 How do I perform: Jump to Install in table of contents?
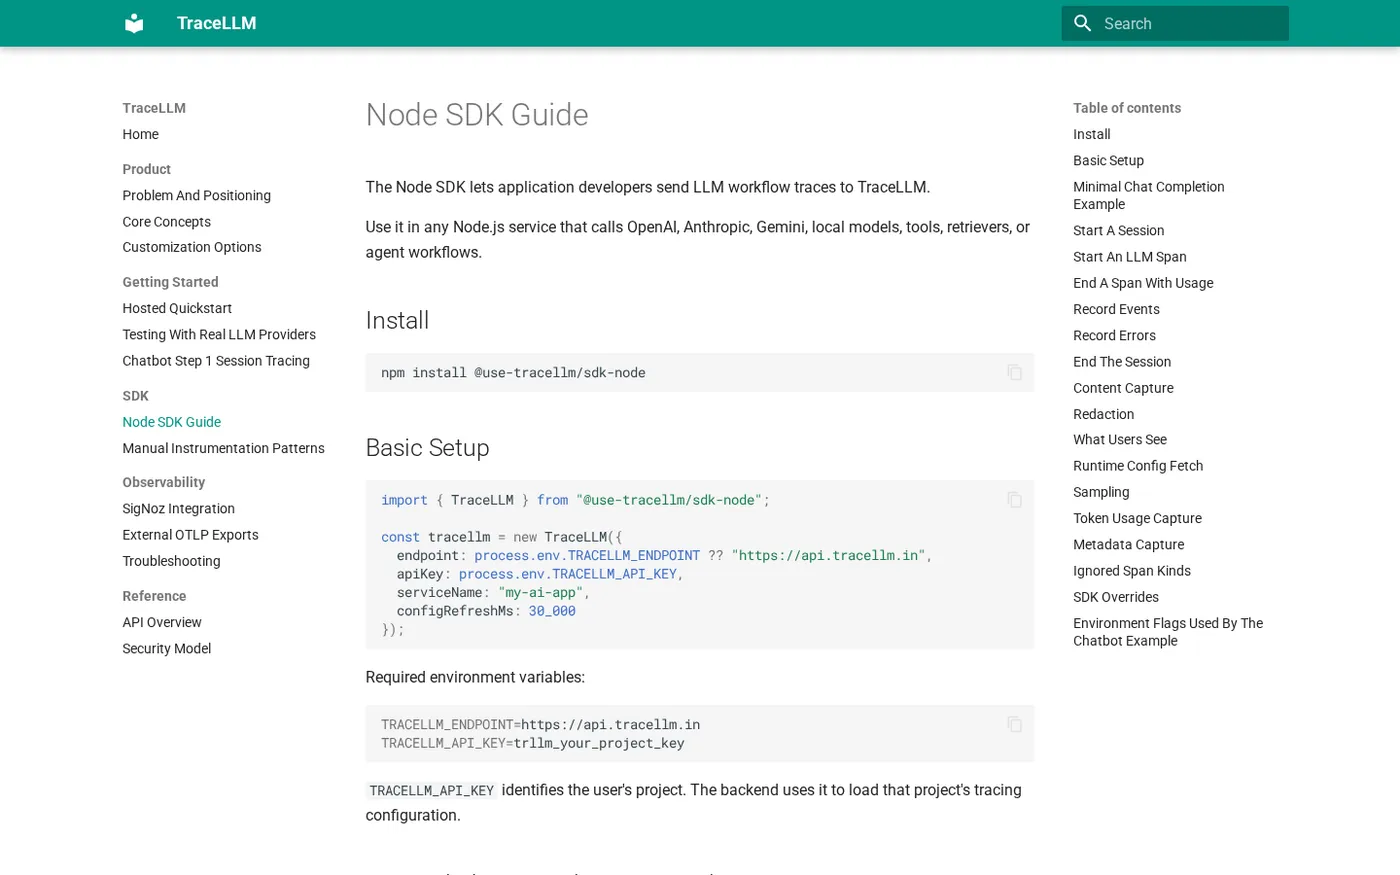1091,134
